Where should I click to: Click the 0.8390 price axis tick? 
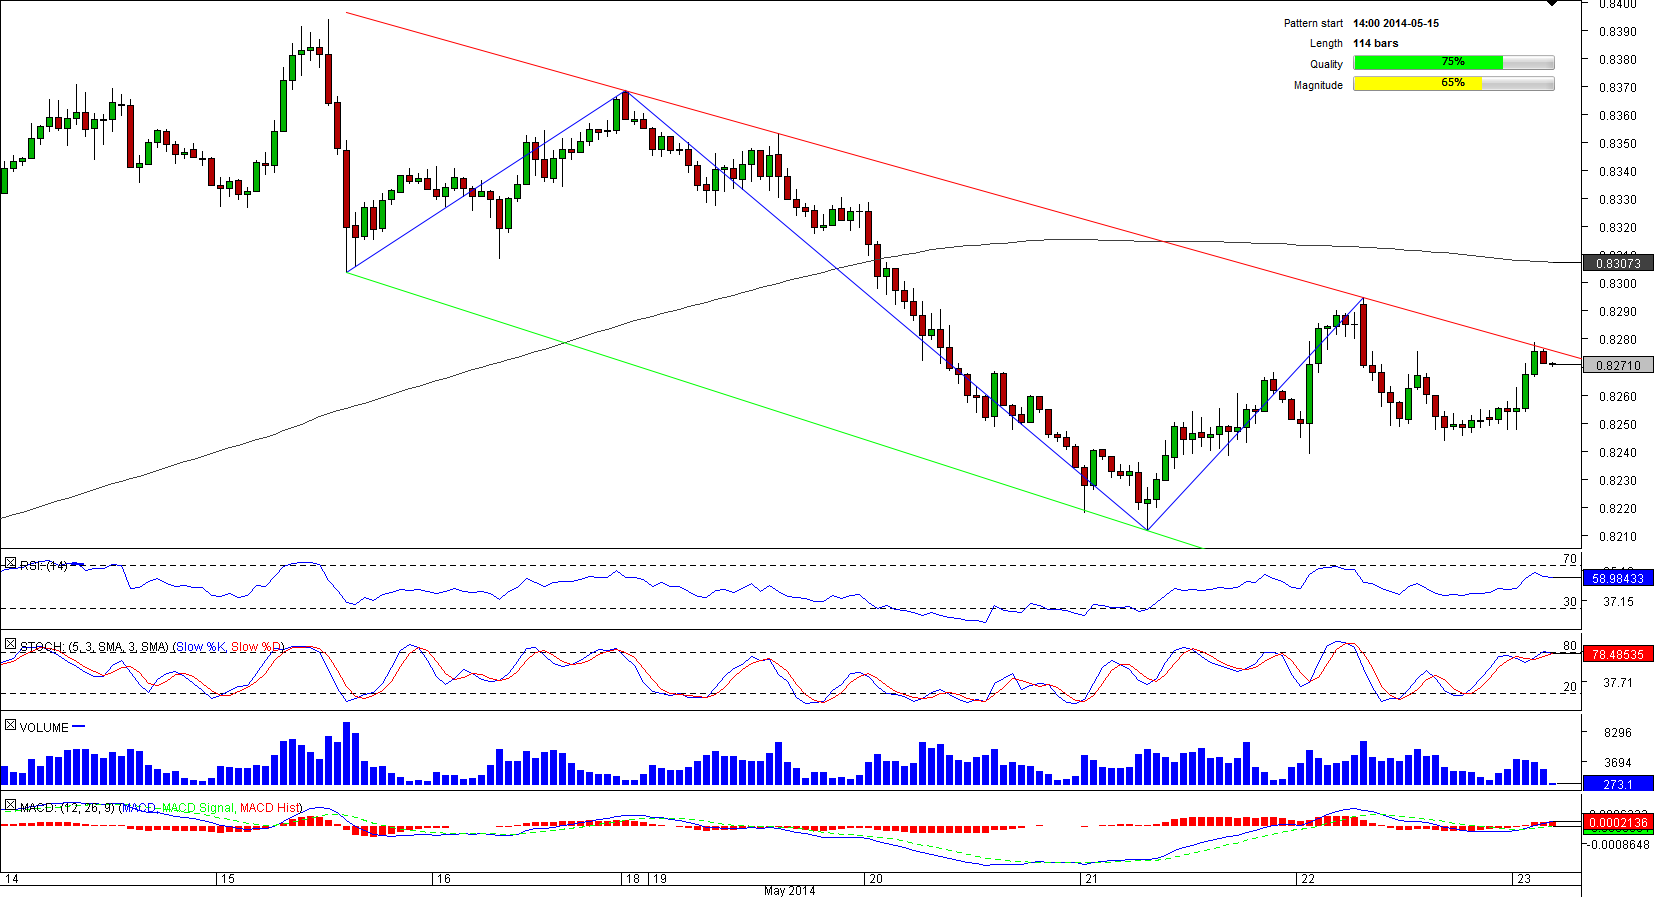(1618, 32)
